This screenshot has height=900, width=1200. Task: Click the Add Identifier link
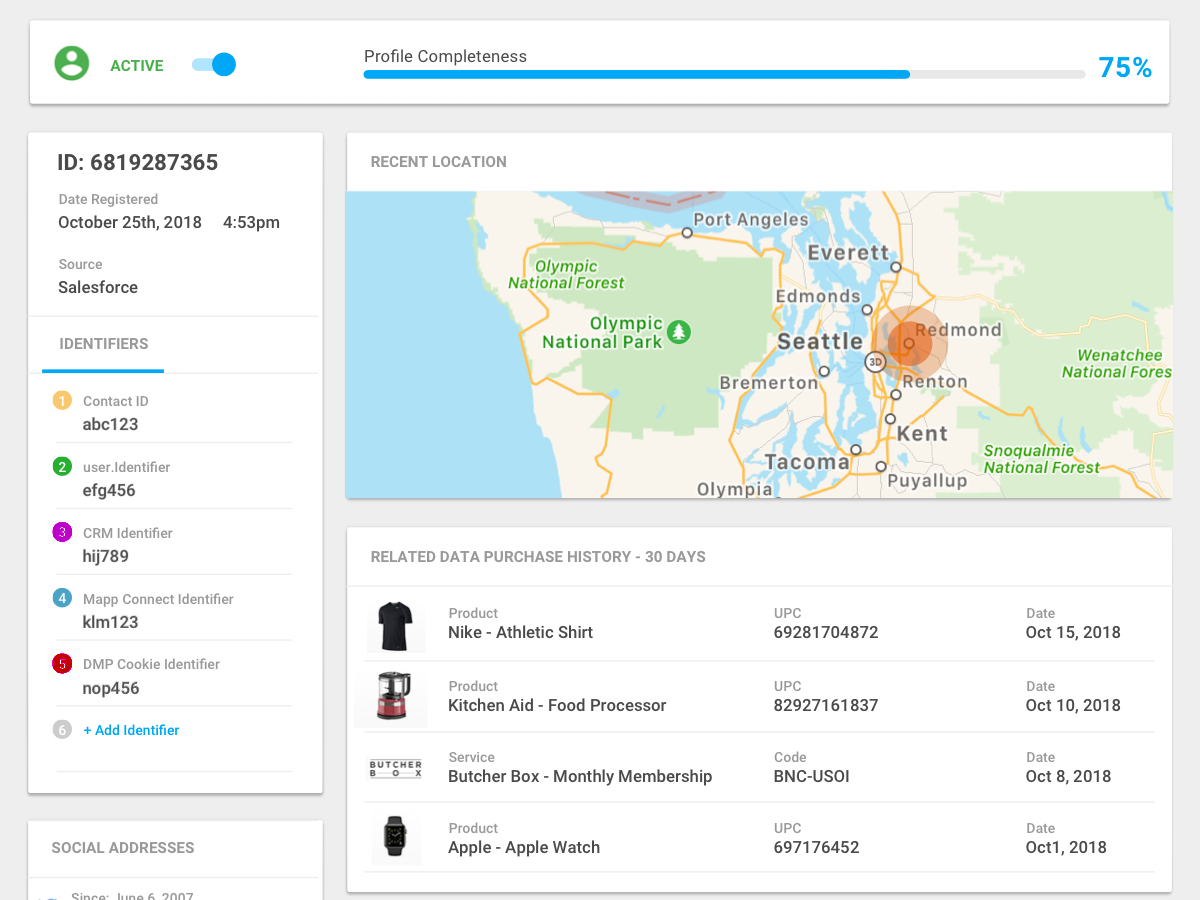[131, 730]
